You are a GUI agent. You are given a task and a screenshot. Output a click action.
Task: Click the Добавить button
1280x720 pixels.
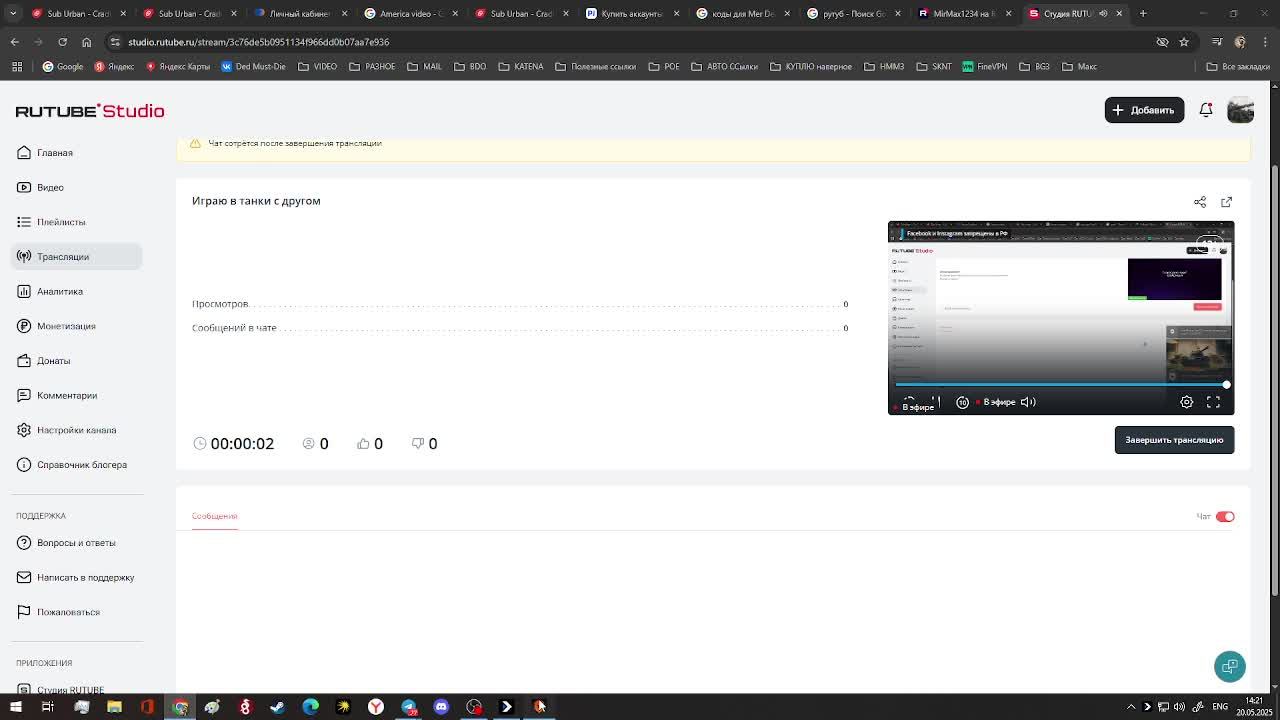(x=1144, y=110)
